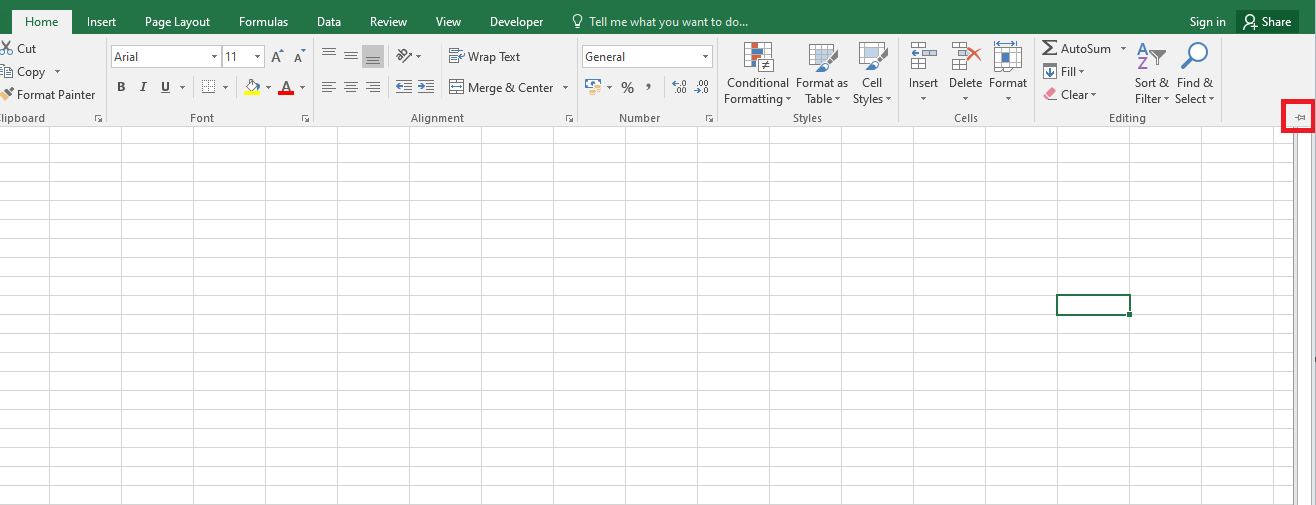Switch to the Page Layout tab
Image resolution: width=1316 pixels, height=505 pixels.
coord(177,22)
